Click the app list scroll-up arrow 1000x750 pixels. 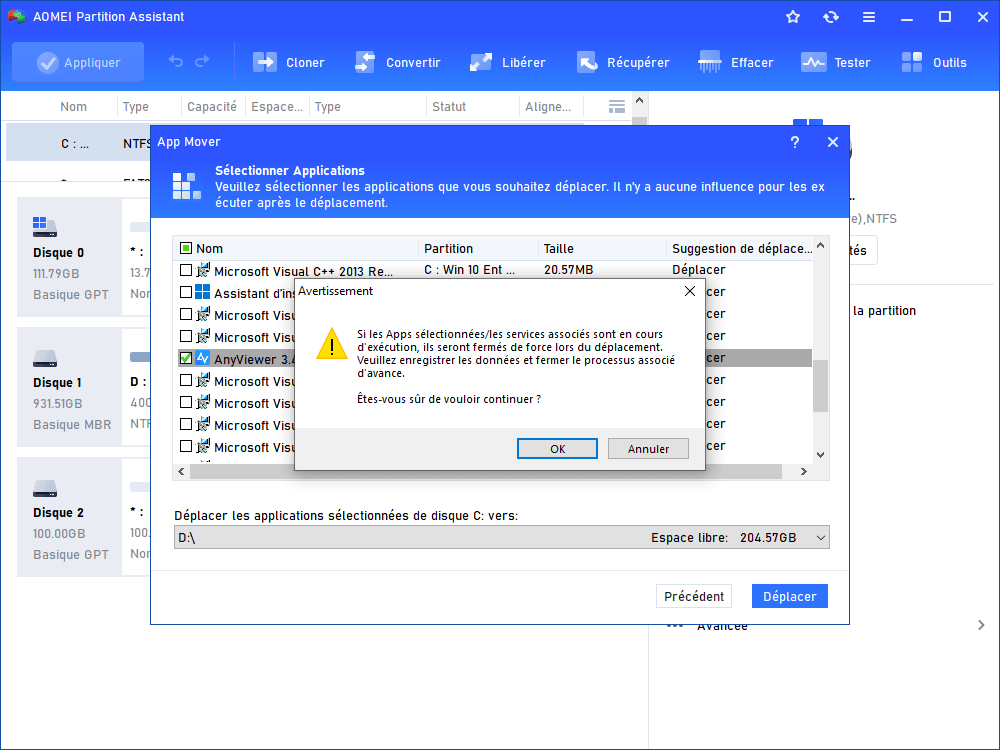[x=821, y=246]
